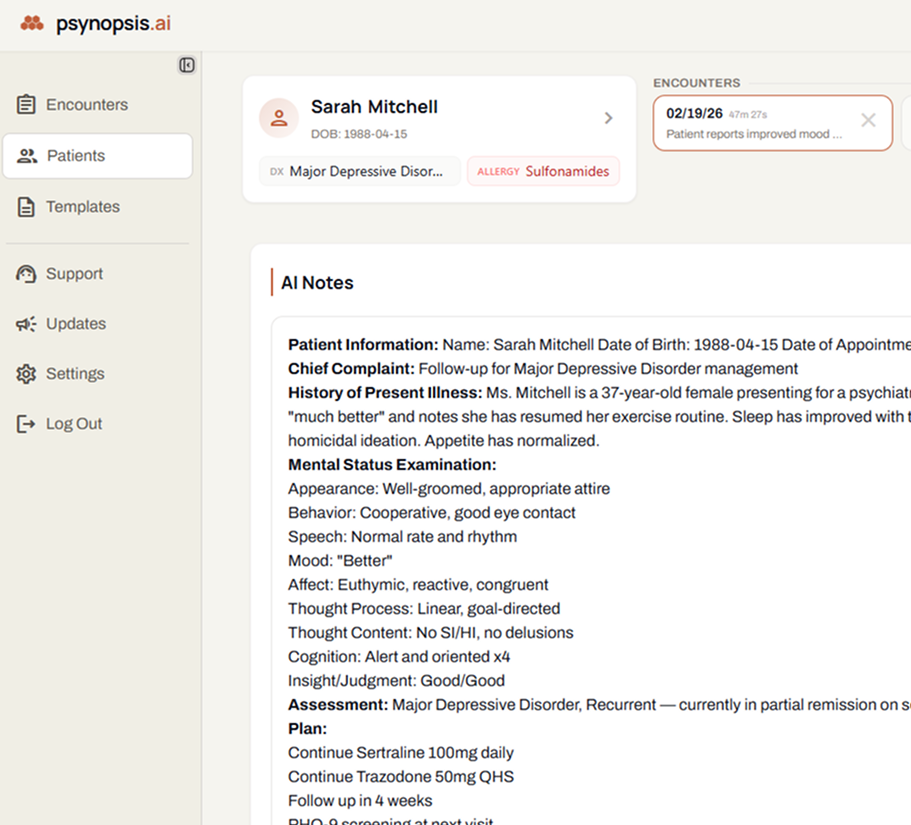
Task: Expand Sarah Mitchell's details via the chevron
Action: coord(608,117)
